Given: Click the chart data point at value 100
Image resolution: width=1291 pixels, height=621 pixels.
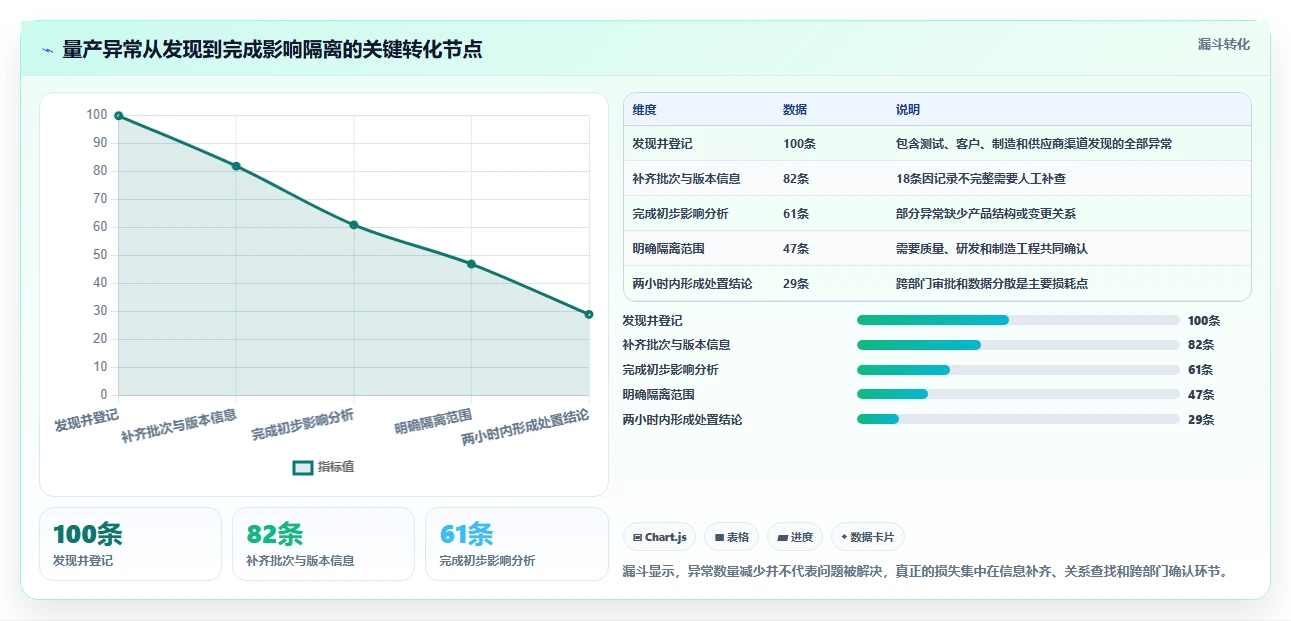Looking at the screenshot, I should tap(118, 116).
